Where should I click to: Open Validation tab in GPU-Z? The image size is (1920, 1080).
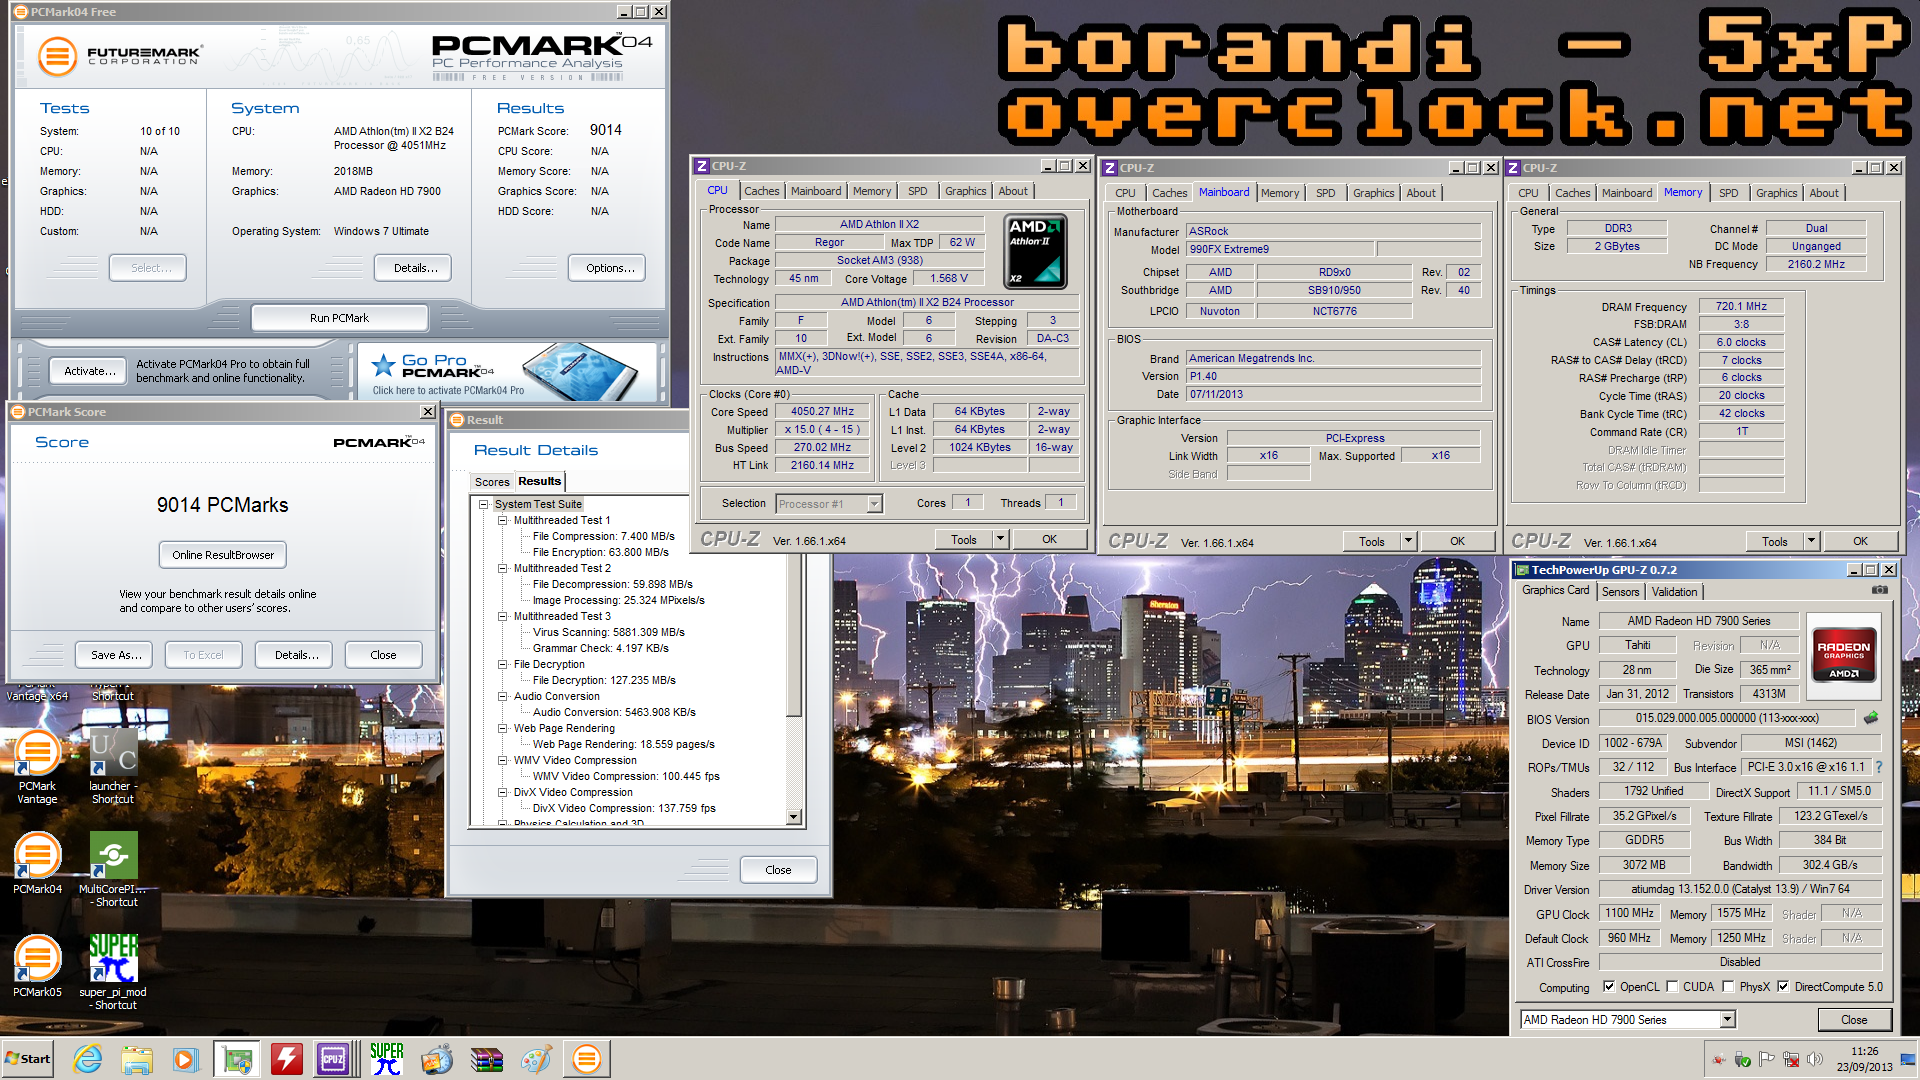coord(1674,592)
